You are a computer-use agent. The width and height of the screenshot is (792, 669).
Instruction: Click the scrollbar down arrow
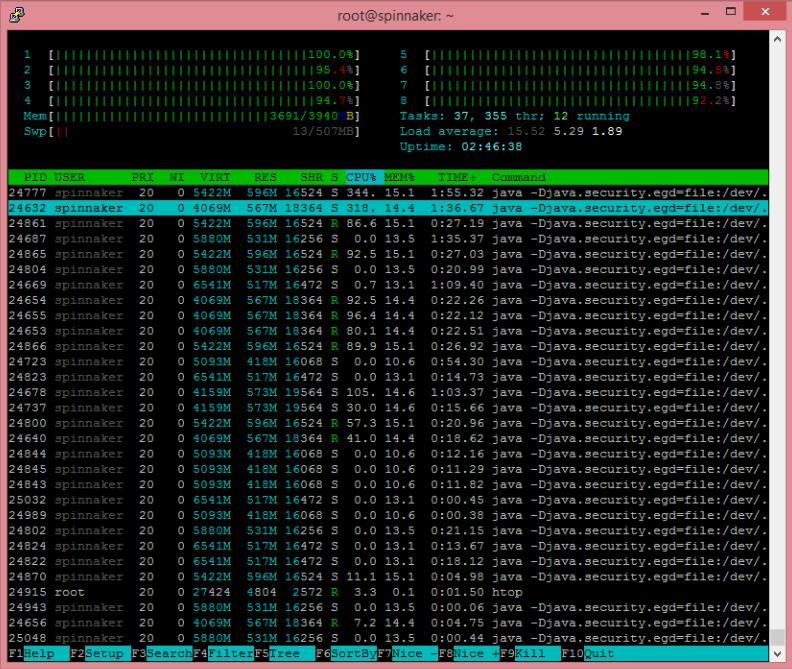coord(777,654)
